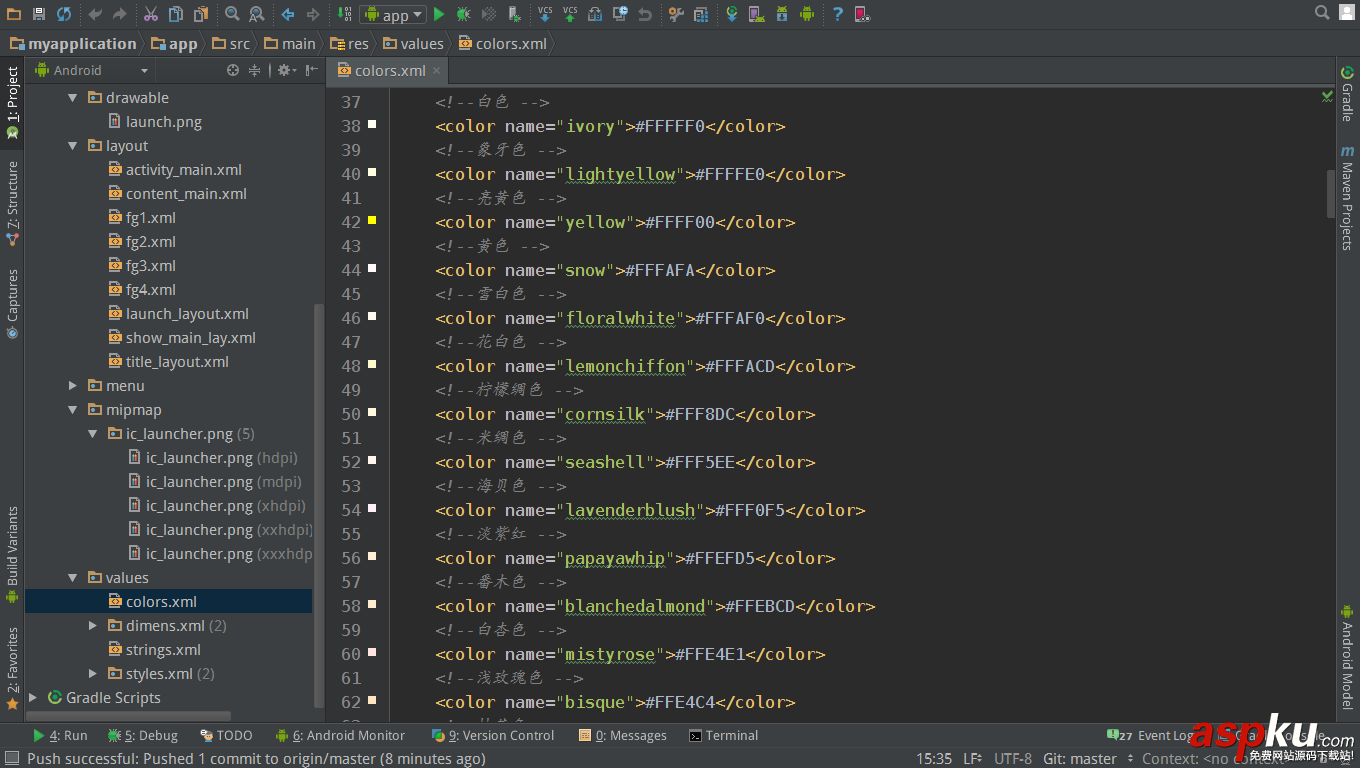1360x768 pixels.
Task: Expand Gradle Scripts in the project tree
Action: click(x=33, y=697)
